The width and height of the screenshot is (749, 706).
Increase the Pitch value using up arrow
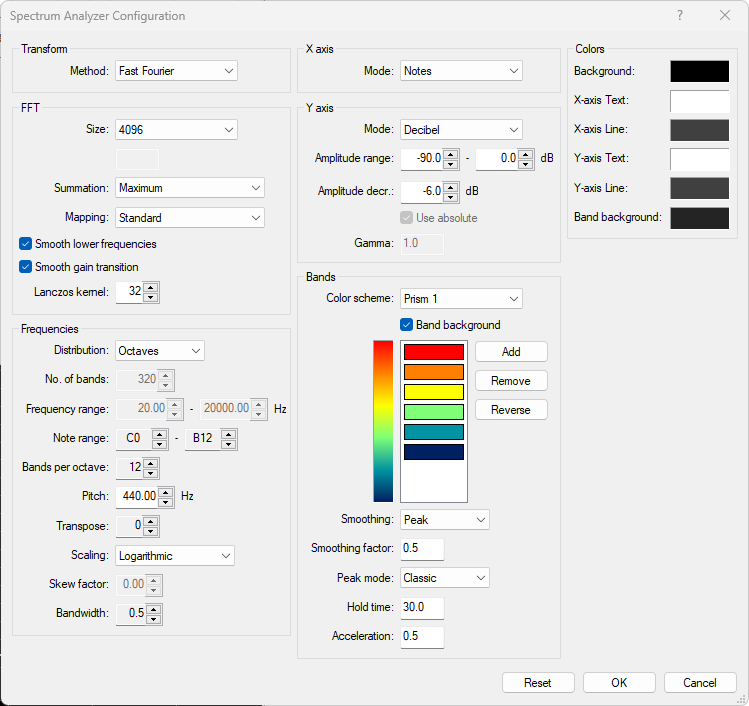point(165,491)
